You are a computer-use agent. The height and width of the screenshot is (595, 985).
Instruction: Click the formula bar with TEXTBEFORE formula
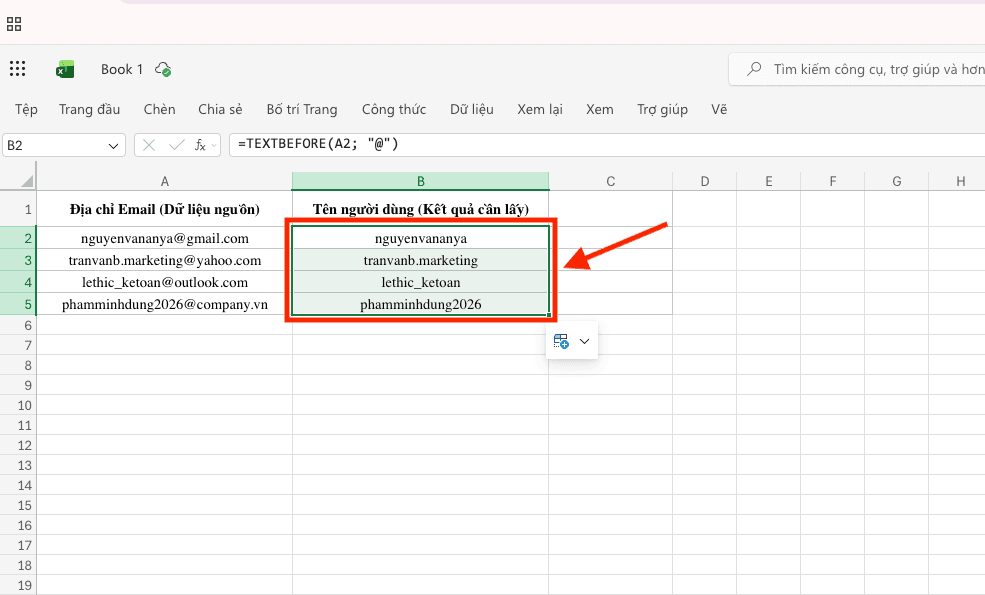click(x=607, y=145)
